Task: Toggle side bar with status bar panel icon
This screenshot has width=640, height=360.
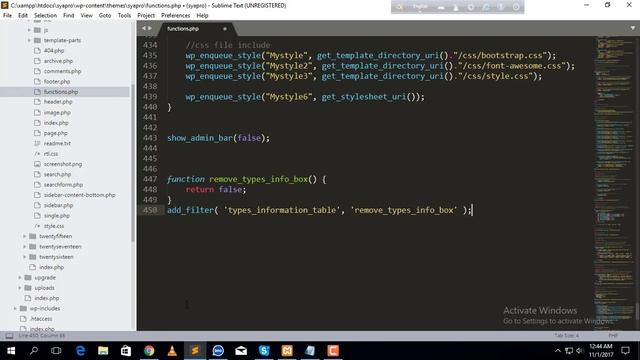Action: click(9, 336)
